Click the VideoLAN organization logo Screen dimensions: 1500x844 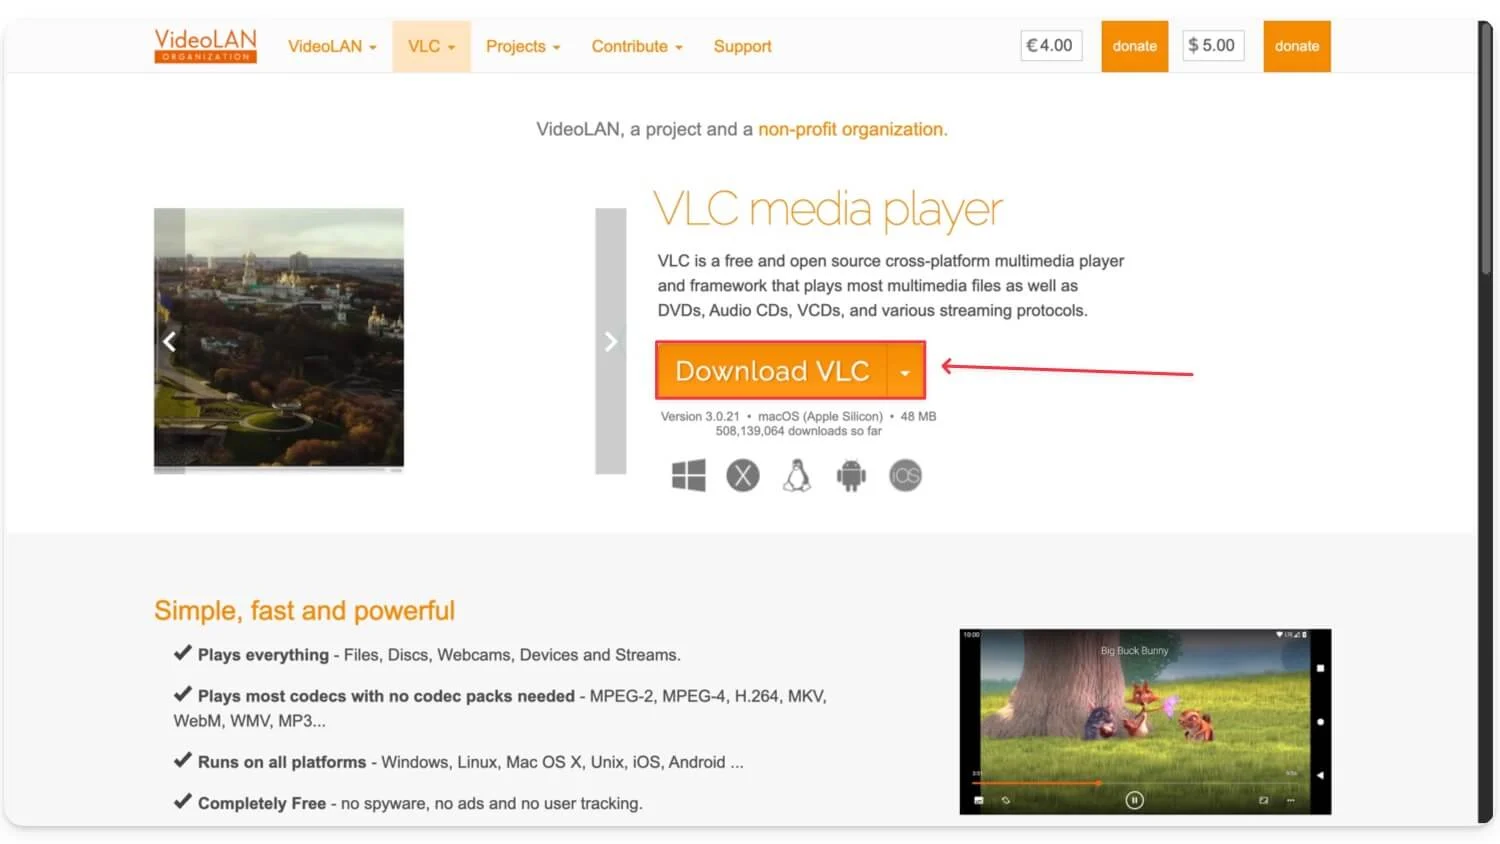pos(204,45)
